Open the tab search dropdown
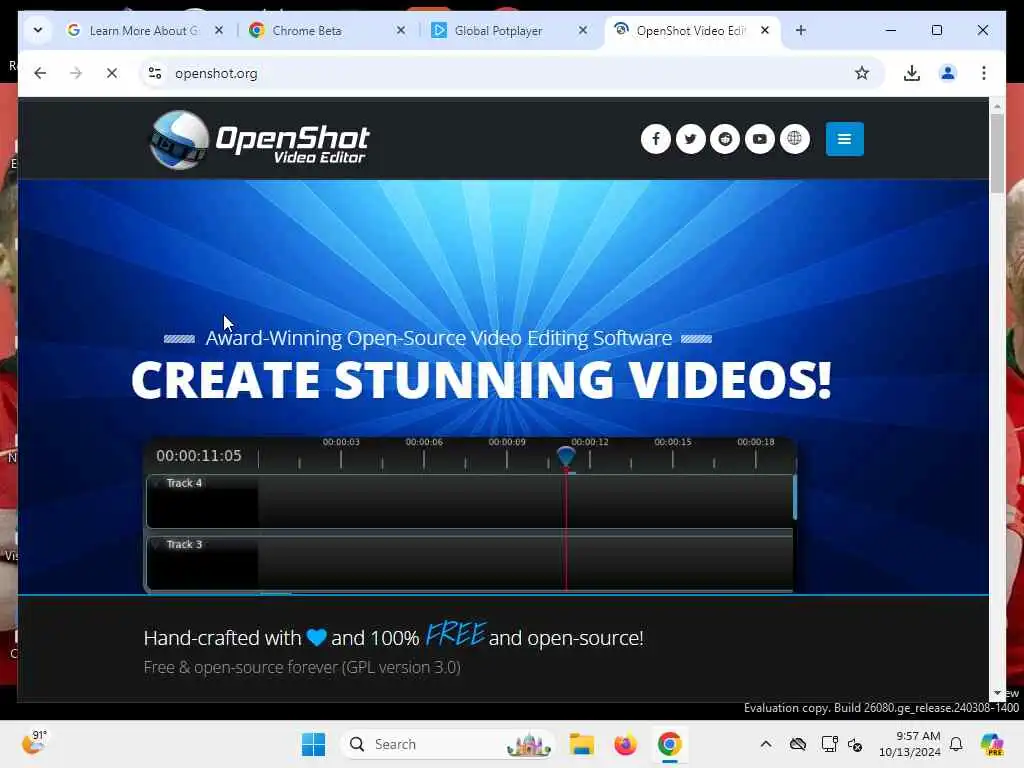 38,30
